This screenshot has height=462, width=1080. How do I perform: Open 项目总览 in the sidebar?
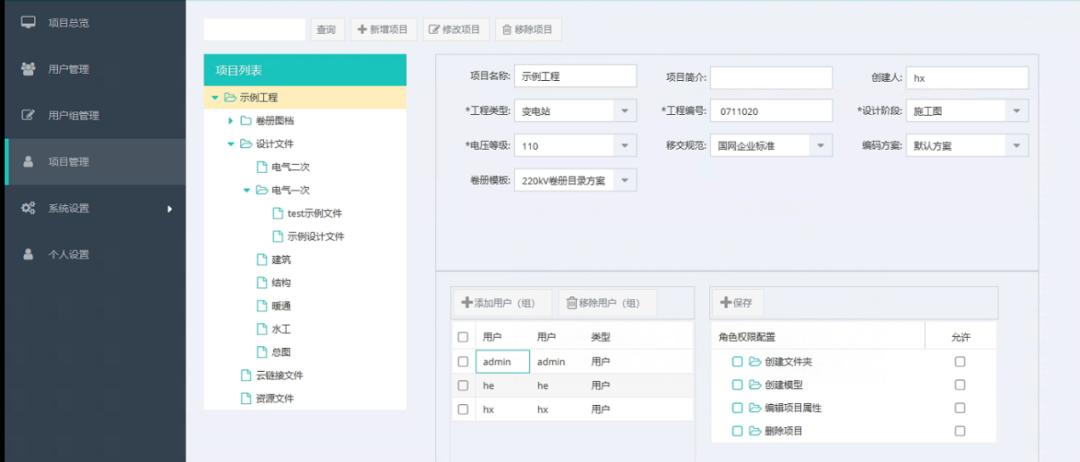click(95, 23)
